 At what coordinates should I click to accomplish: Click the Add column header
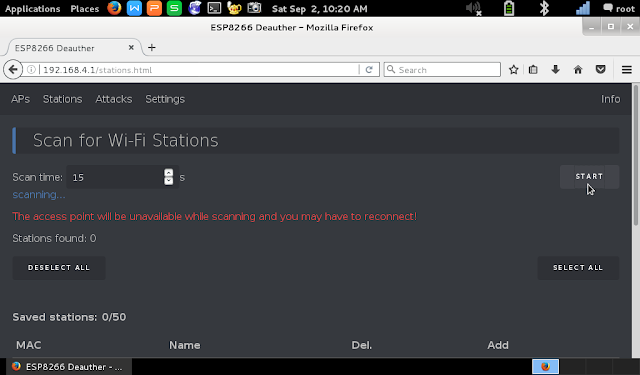498,345
